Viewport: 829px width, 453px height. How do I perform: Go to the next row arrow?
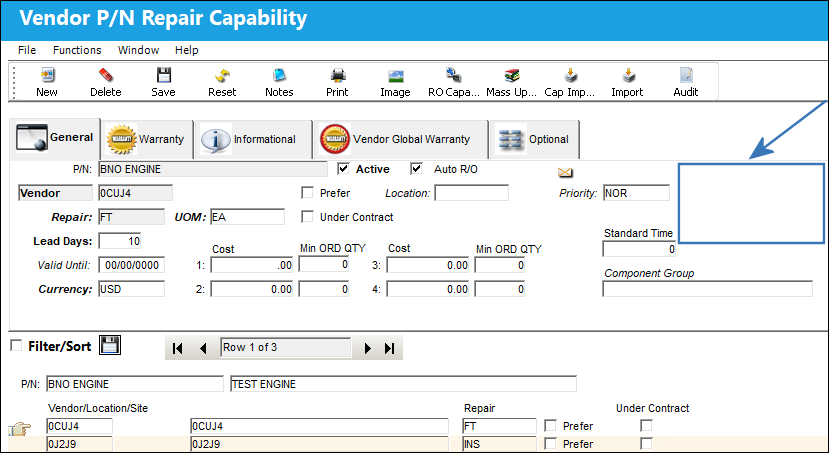tap(367, 348)
